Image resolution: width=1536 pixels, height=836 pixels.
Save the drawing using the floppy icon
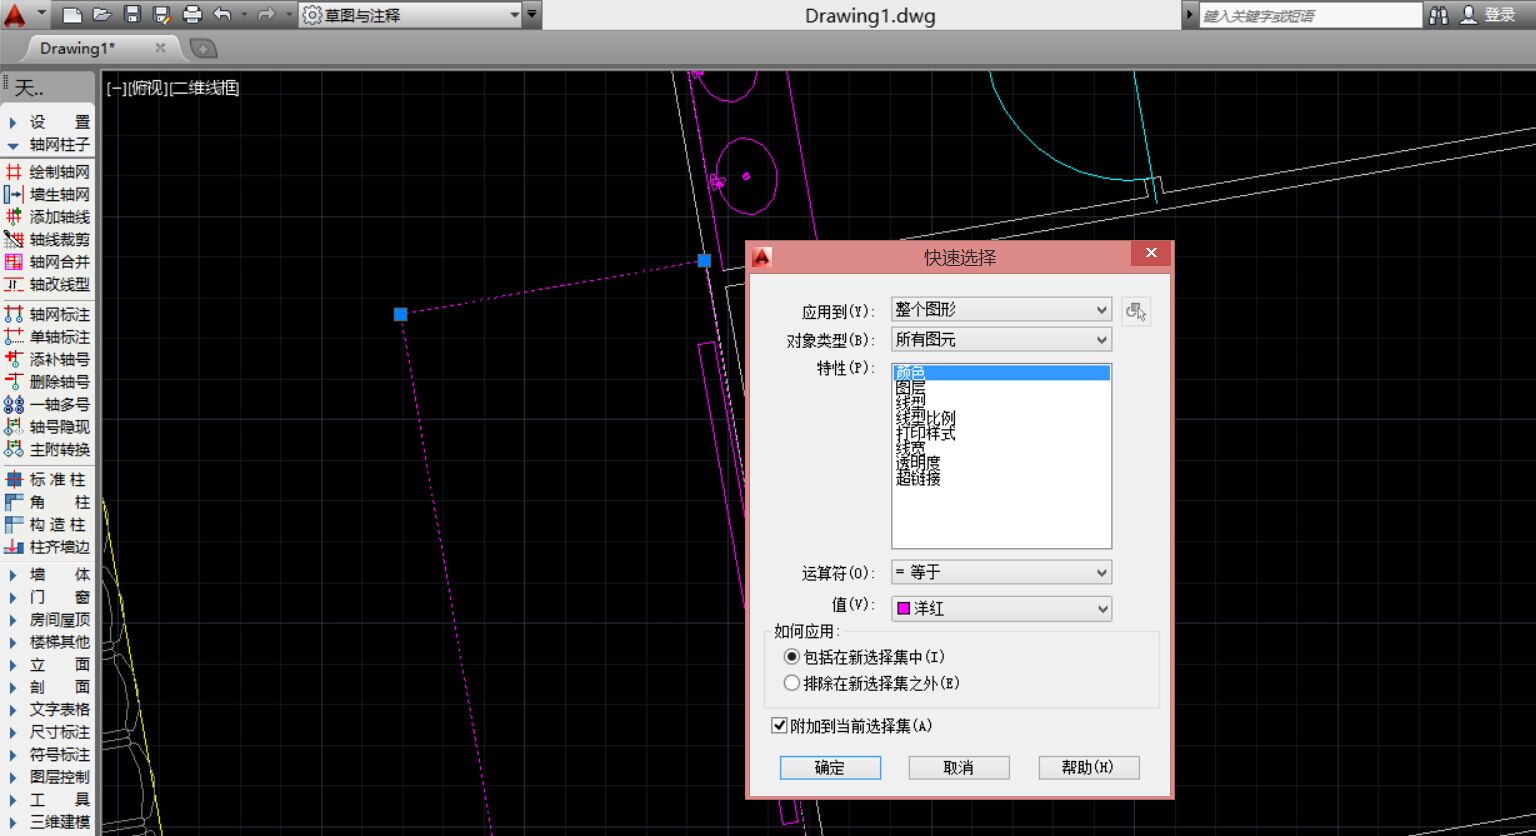coord(132,15)
